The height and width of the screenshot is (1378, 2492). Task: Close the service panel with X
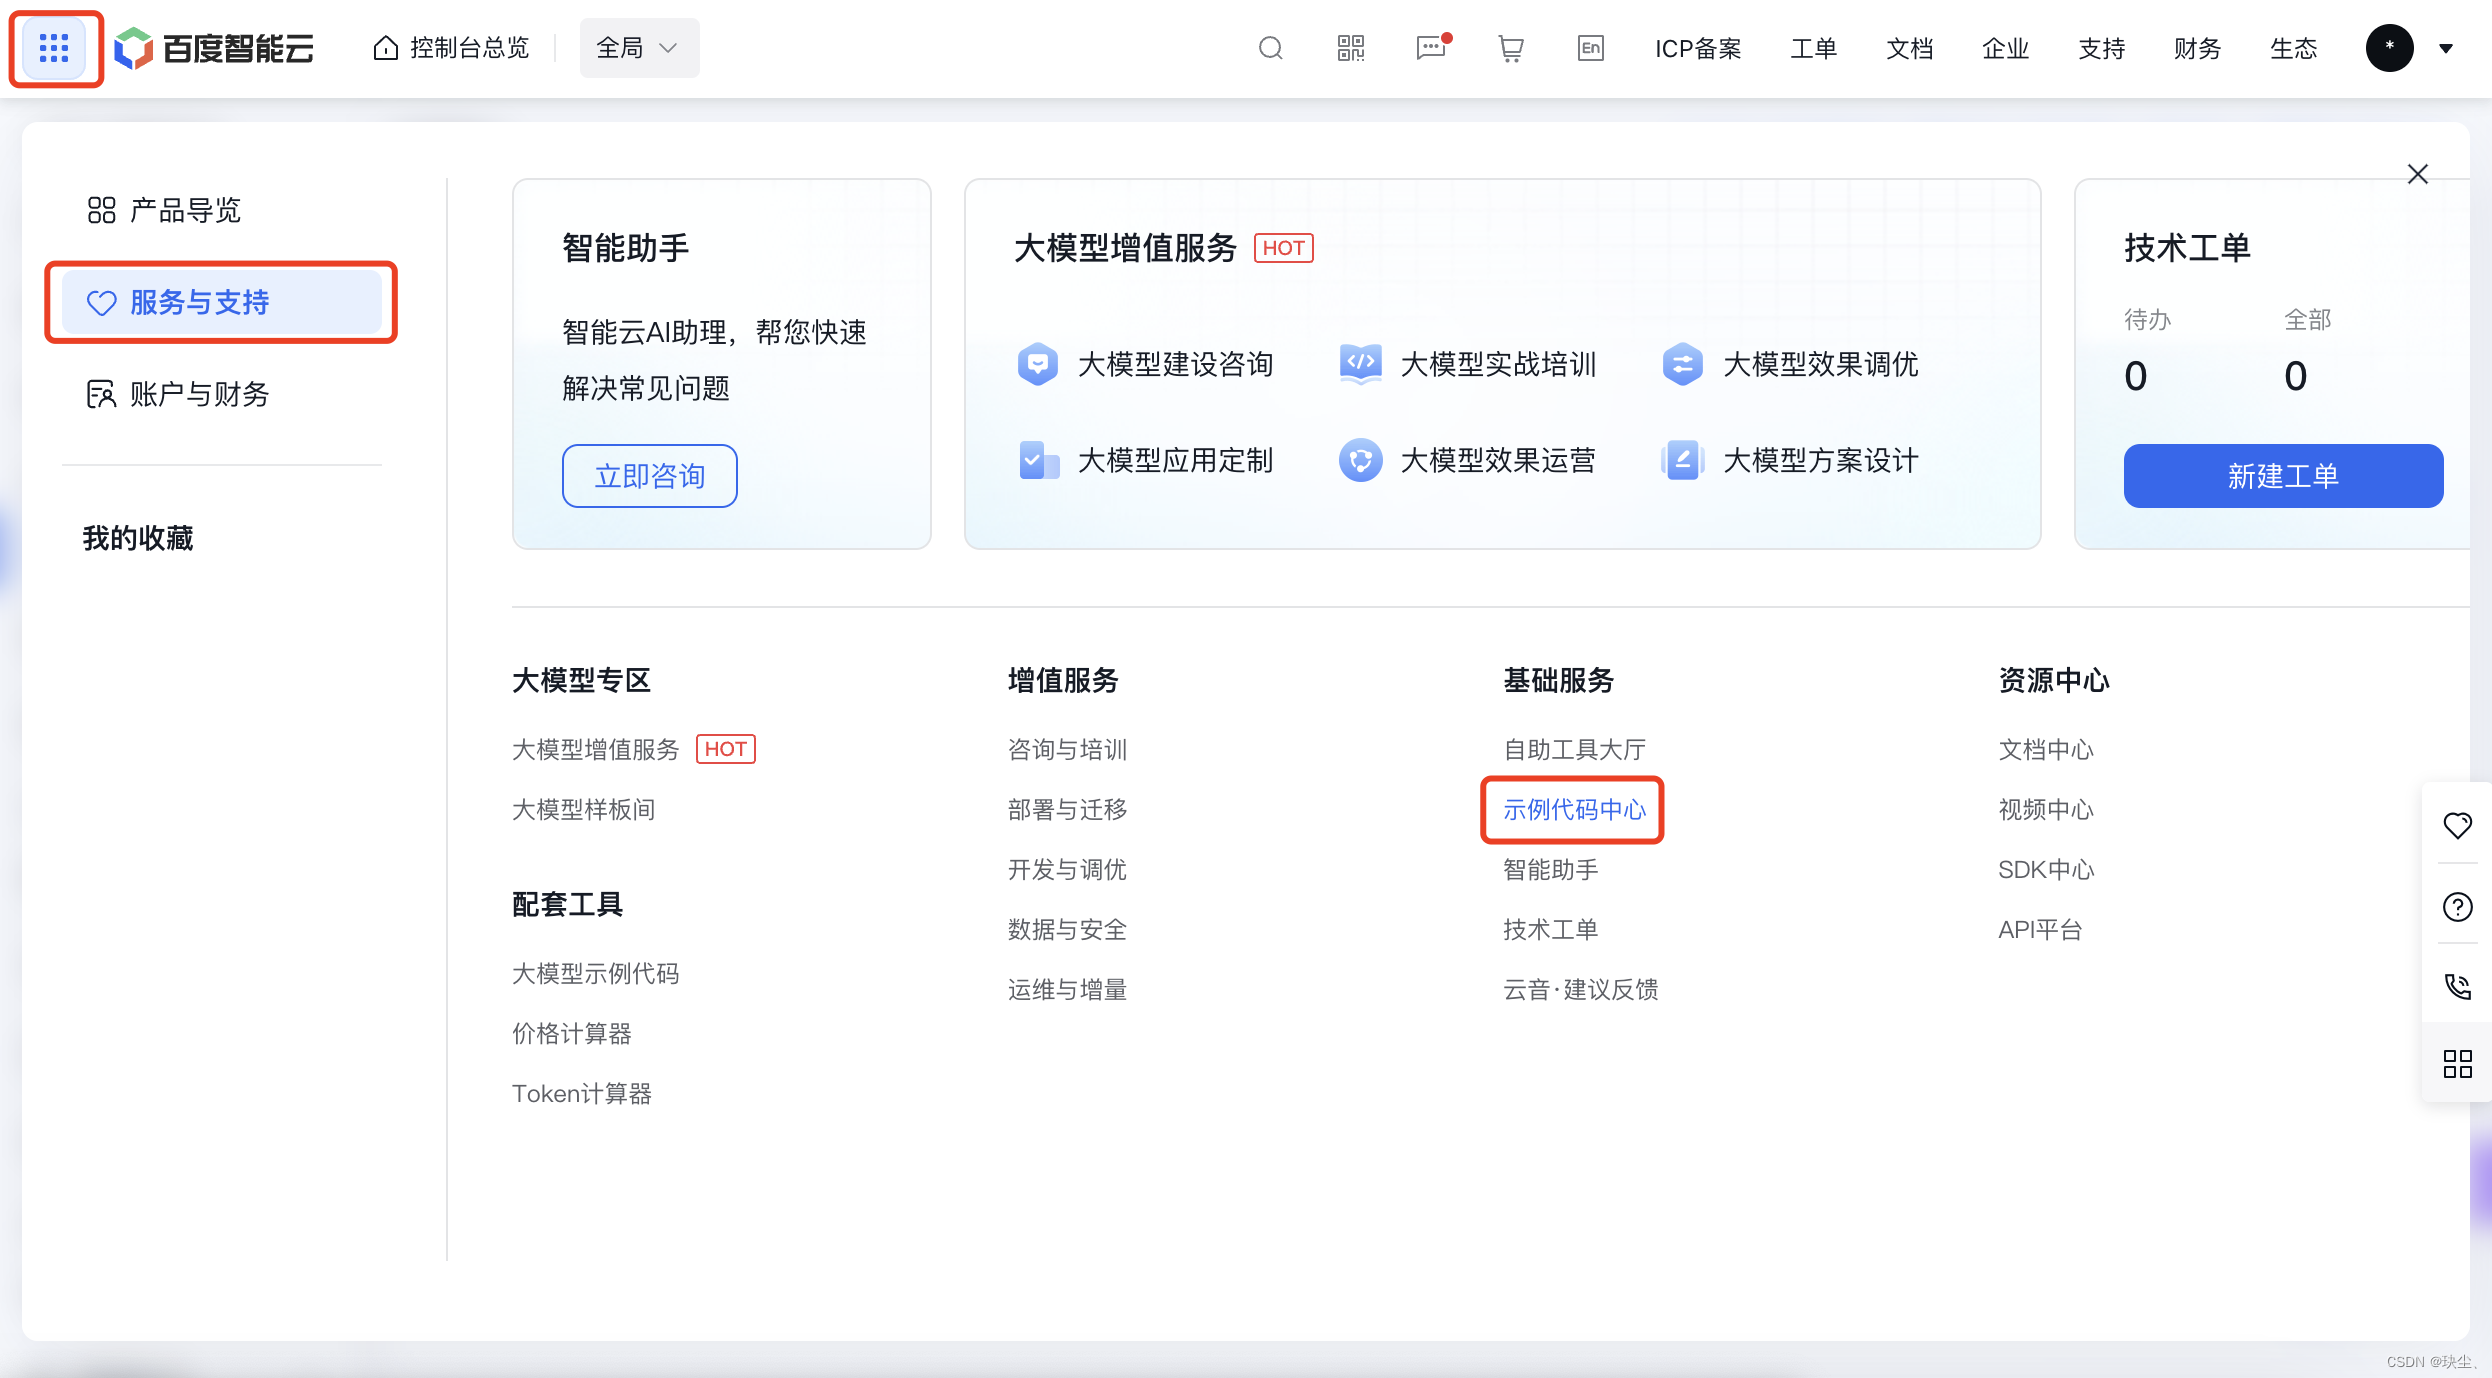pyautogui.click(x=2417, y=174)
